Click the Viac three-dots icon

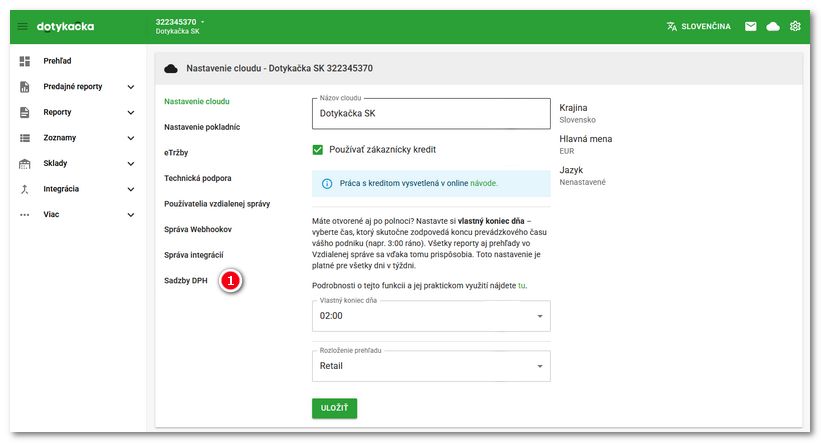pyautogui.click(x=25, y=215)
